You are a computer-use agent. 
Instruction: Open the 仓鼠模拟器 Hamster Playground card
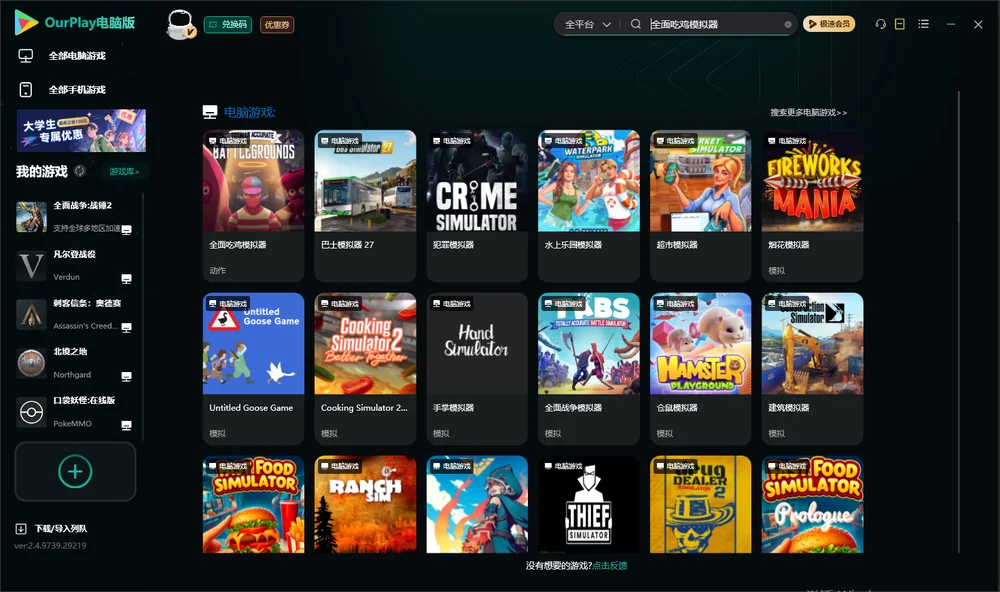pos(700,369)
